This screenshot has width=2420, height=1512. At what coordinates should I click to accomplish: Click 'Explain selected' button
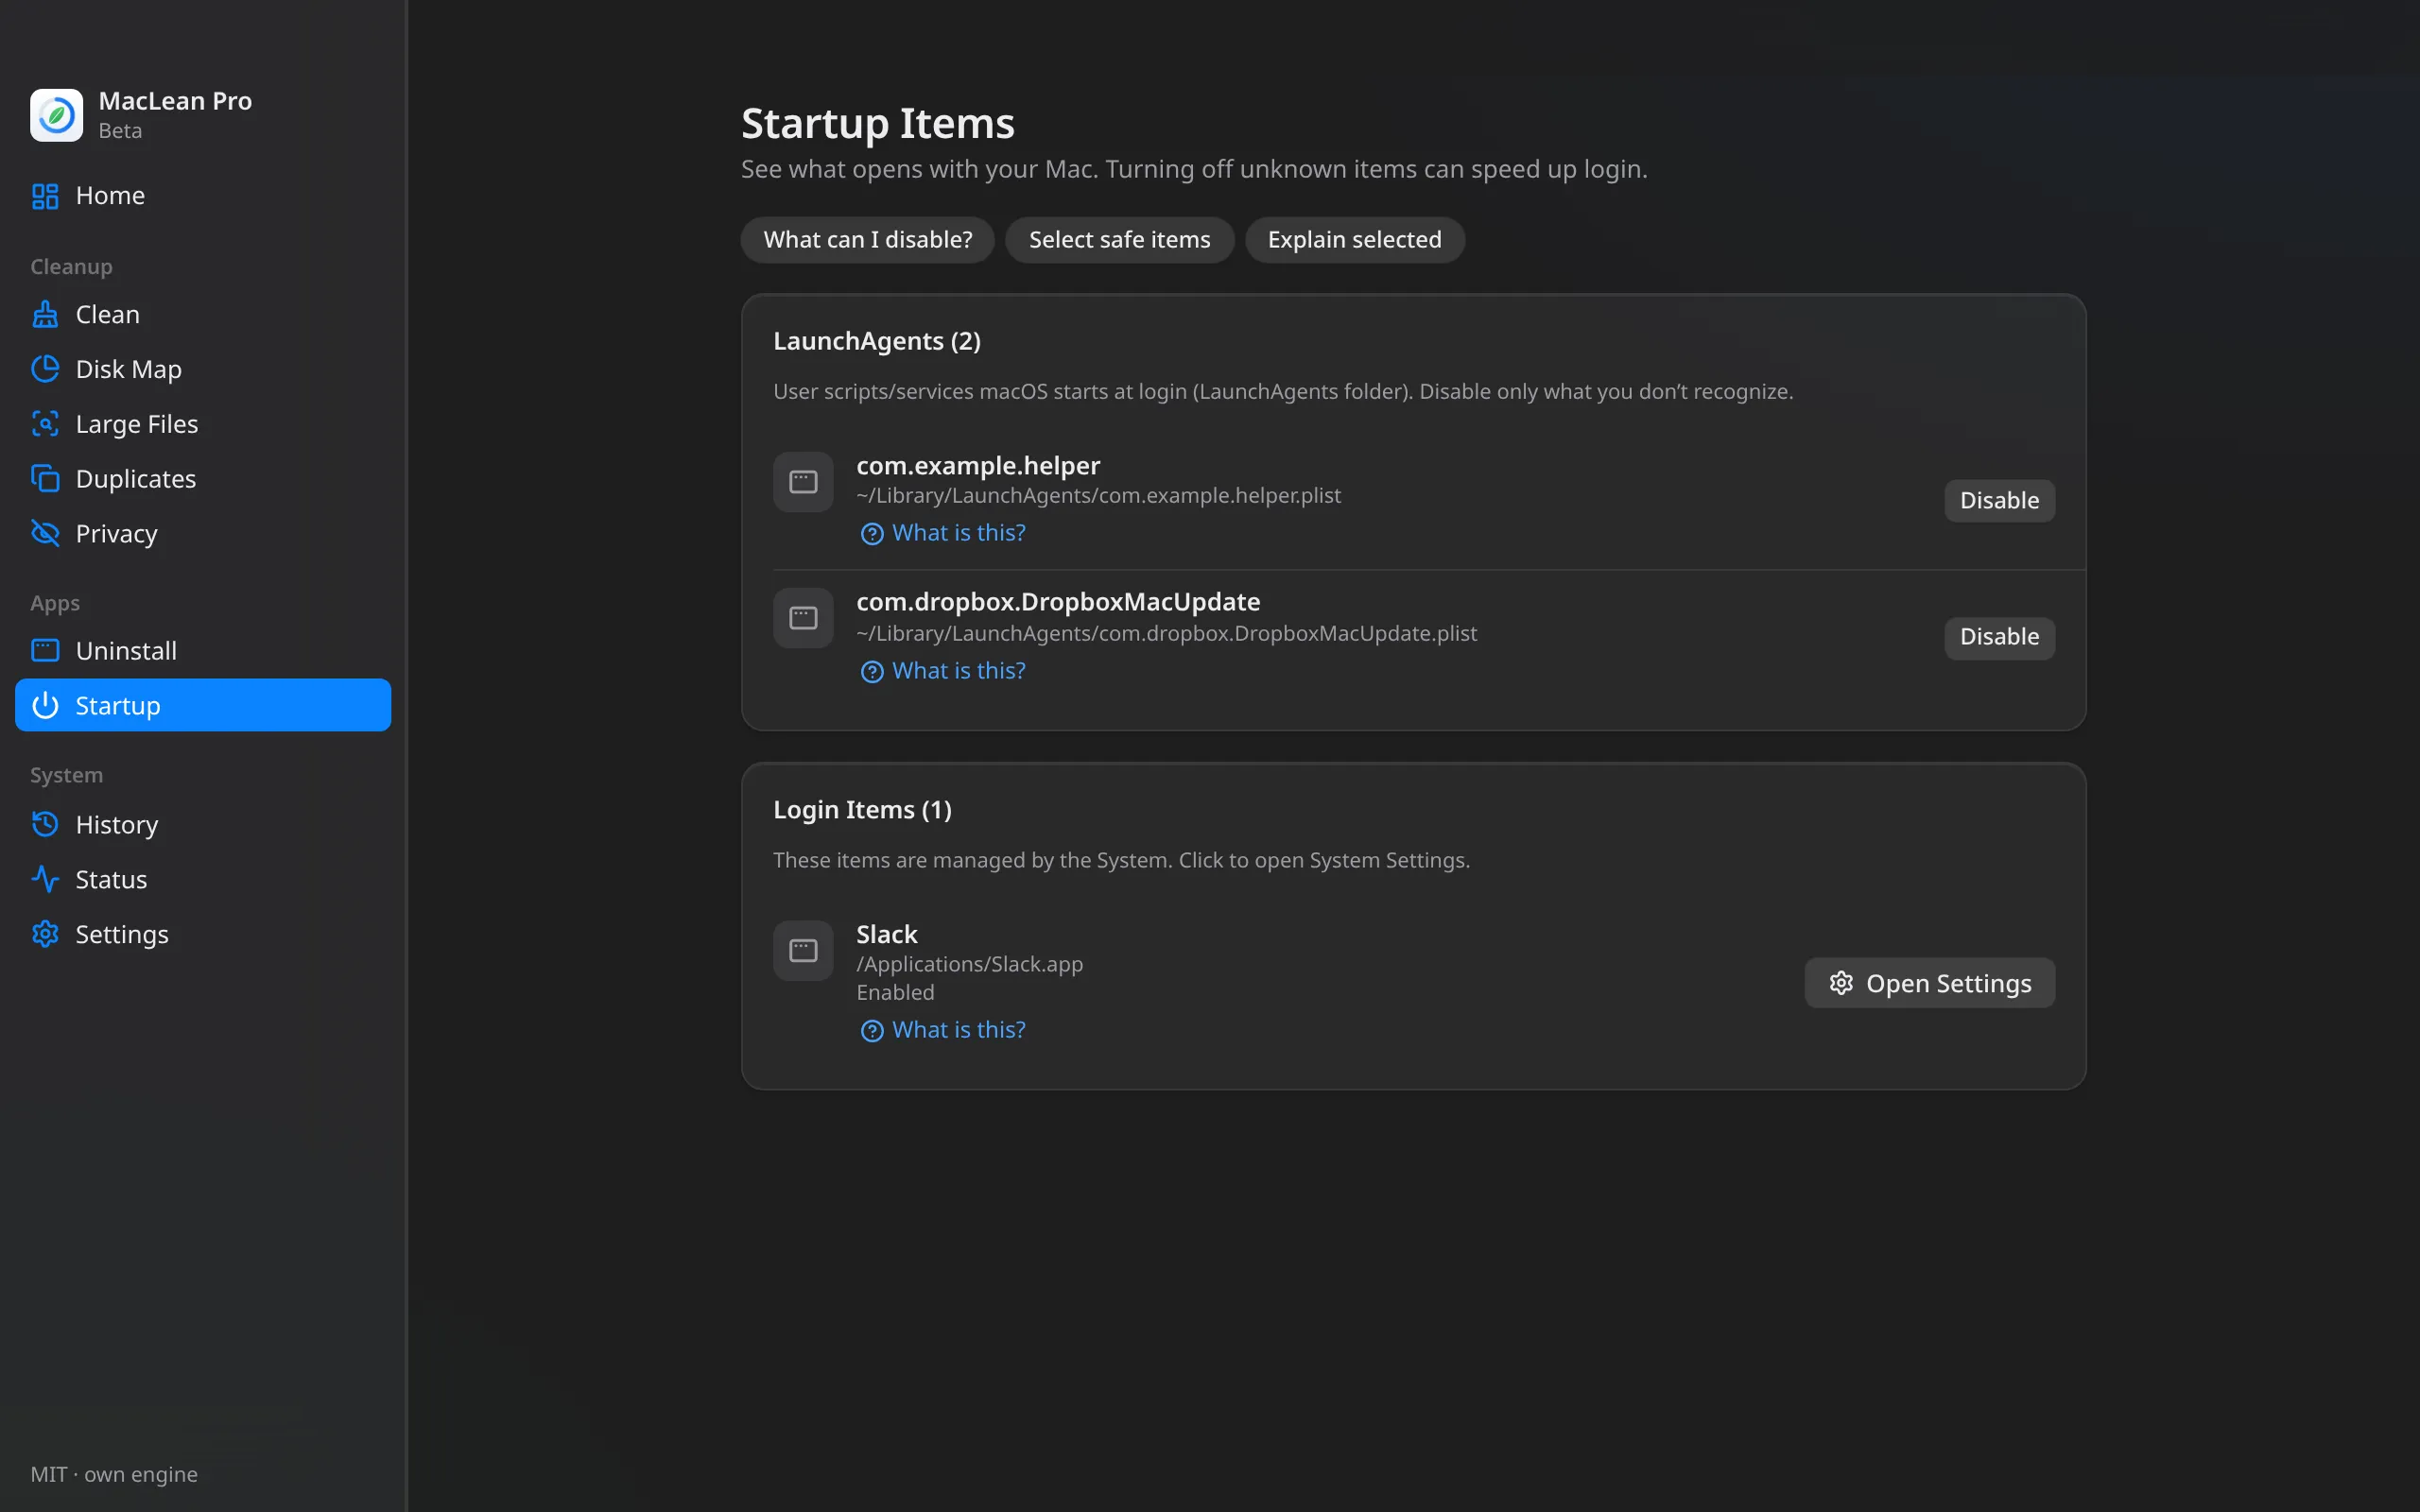(x=1354, y=240)
